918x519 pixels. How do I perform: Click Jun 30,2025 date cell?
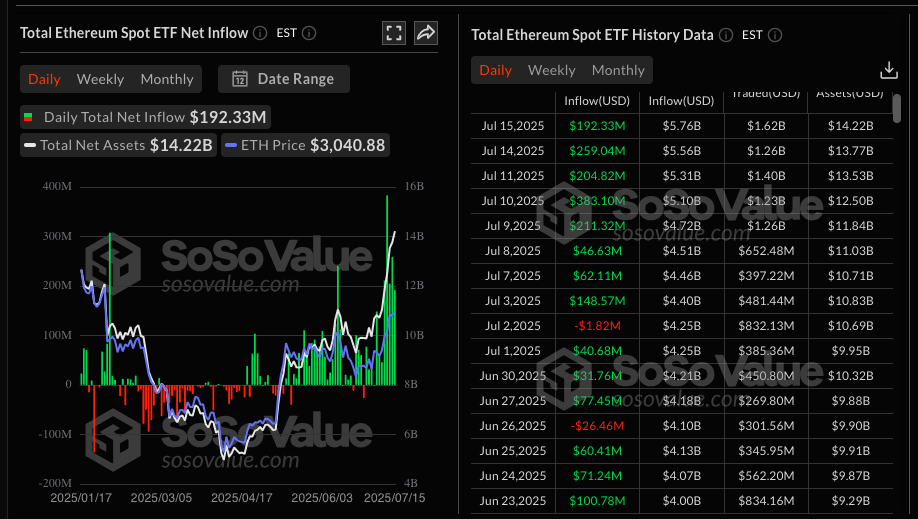tap(513, 376)
